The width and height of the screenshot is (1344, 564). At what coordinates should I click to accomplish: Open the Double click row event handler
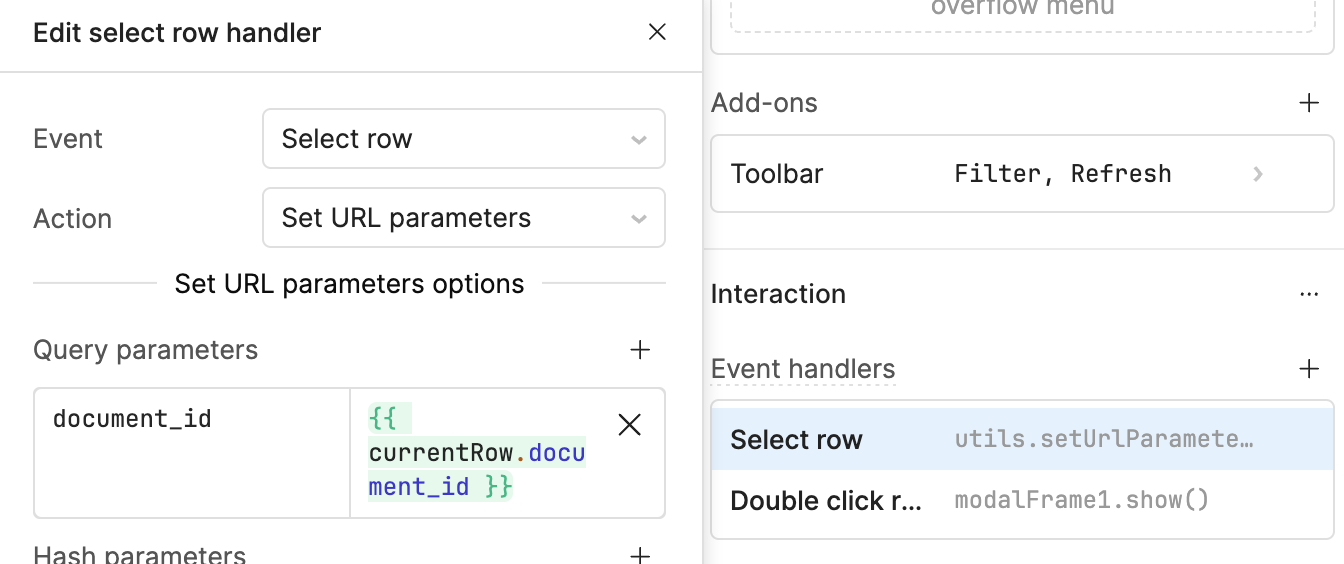click(x=826, y=500)
